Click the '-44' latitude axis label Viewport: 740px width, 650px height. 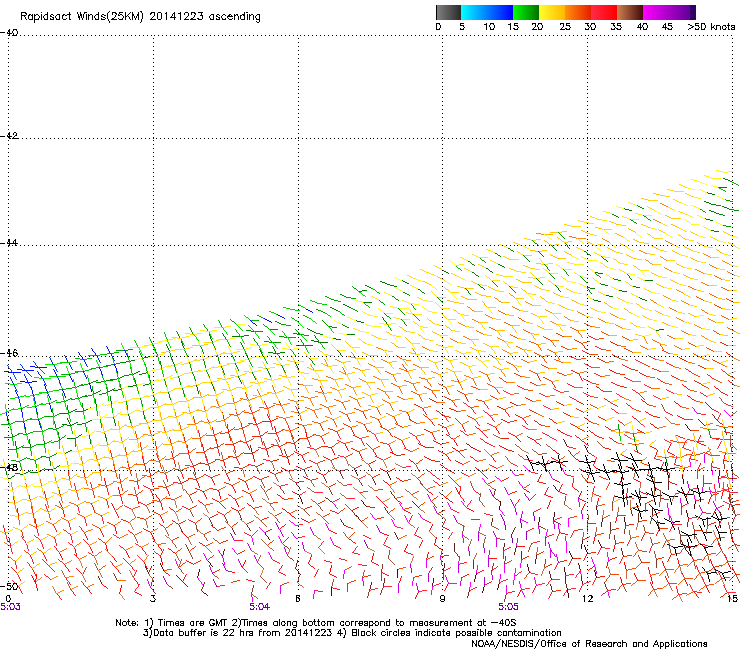tap(9, 243)
